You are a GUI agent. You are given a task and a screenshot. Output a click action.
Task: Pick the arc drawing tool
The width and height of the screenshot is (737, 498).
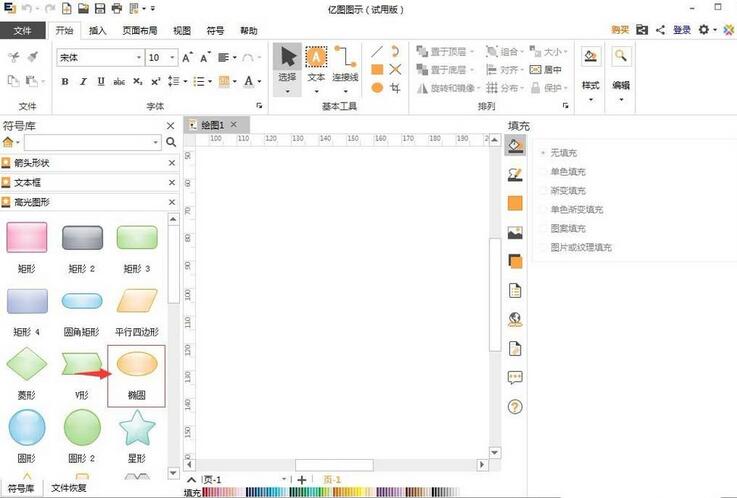click(x=395, y=51)
